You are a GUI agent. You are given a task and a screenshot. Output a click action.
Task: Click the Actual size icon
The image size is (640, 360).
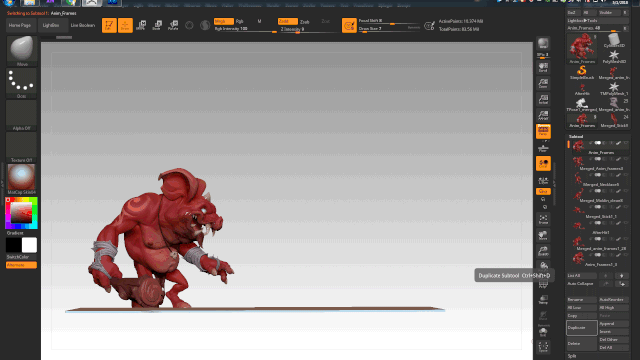(543, 99)
